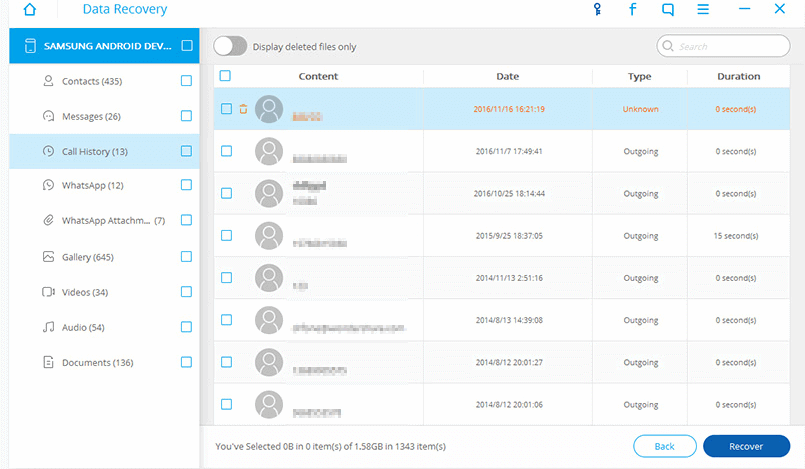Click the search magnifier icon
Screen dimensions: 805x469
[667, 46]
